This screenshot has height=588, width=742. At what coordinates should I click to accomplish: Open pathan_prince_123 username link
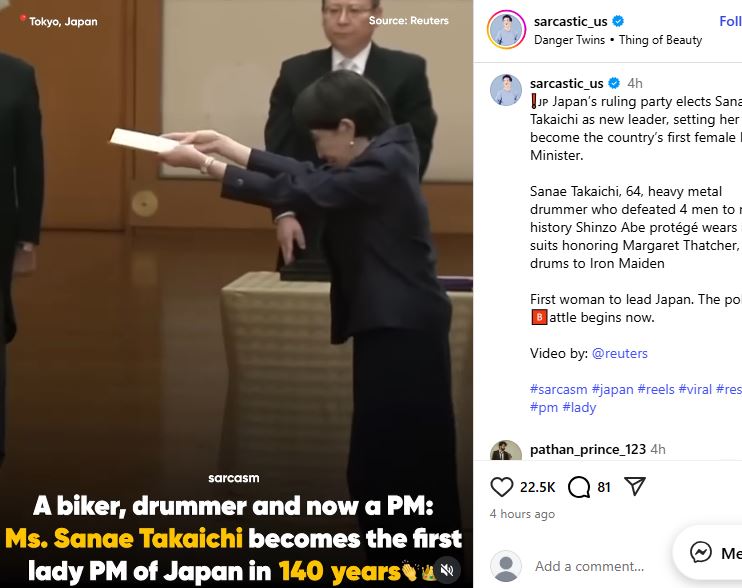(x=588, y=449)
